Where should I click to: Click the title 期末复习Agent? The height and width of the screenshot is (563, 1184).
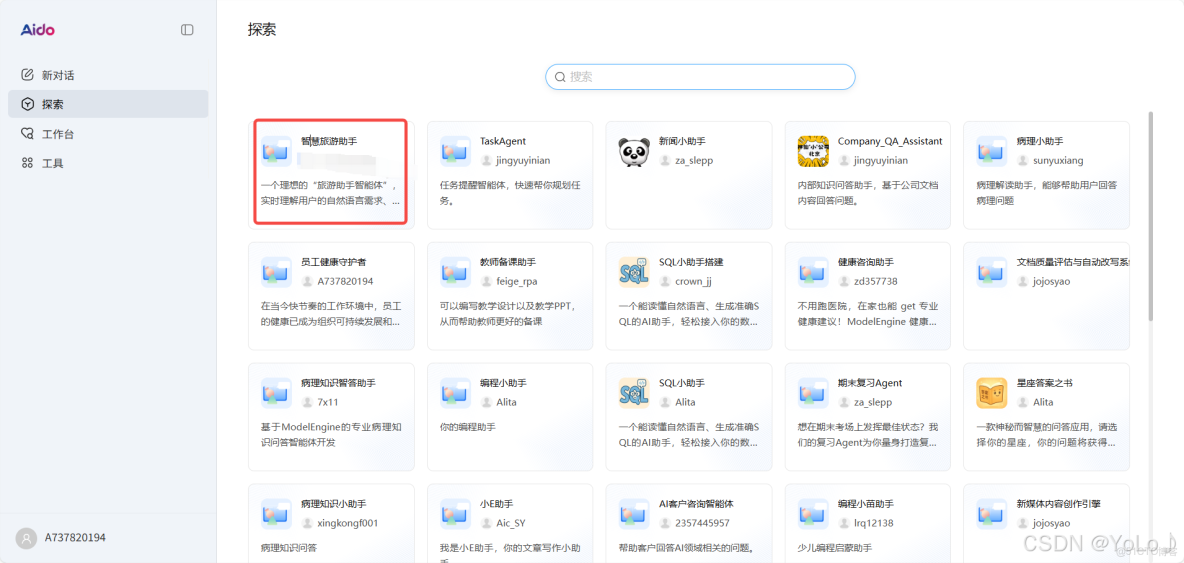[871, 383]
